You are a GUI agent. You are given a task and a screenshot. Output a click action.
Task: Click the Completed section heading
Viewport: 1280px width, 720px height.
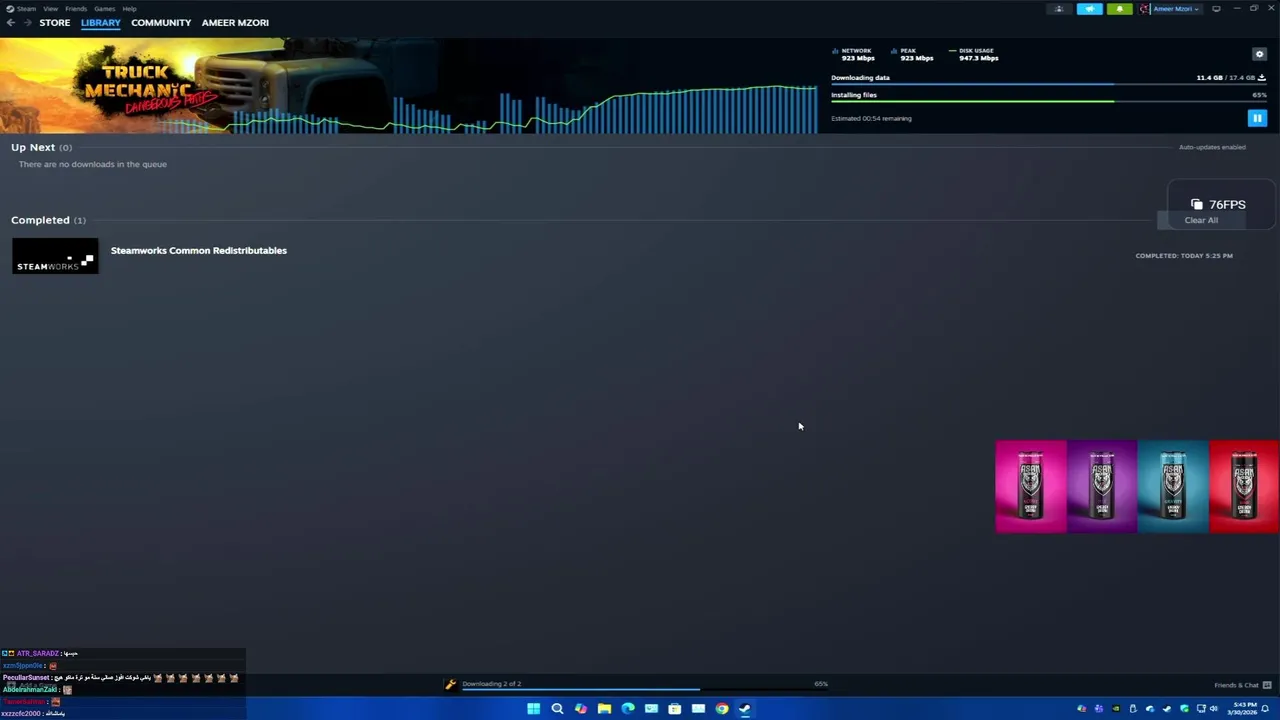(x=40, y=220)
